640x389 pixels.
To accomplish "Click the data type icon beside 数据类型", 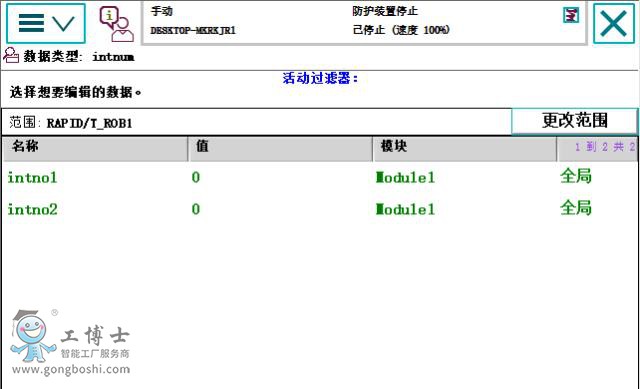I will pyautogui.click(x=11, y=55).
